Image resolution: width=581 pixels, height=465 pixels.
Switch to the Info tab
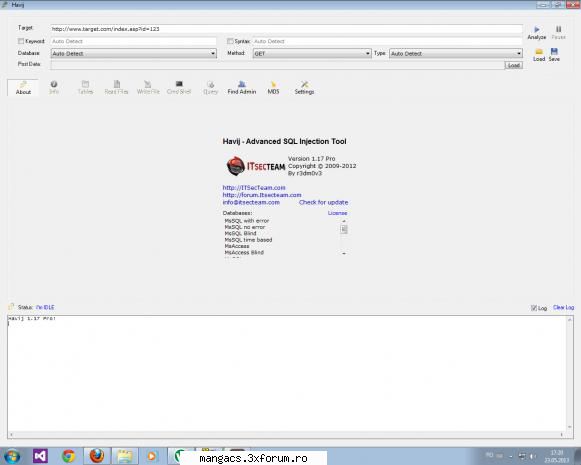click(x=54, y=88)
